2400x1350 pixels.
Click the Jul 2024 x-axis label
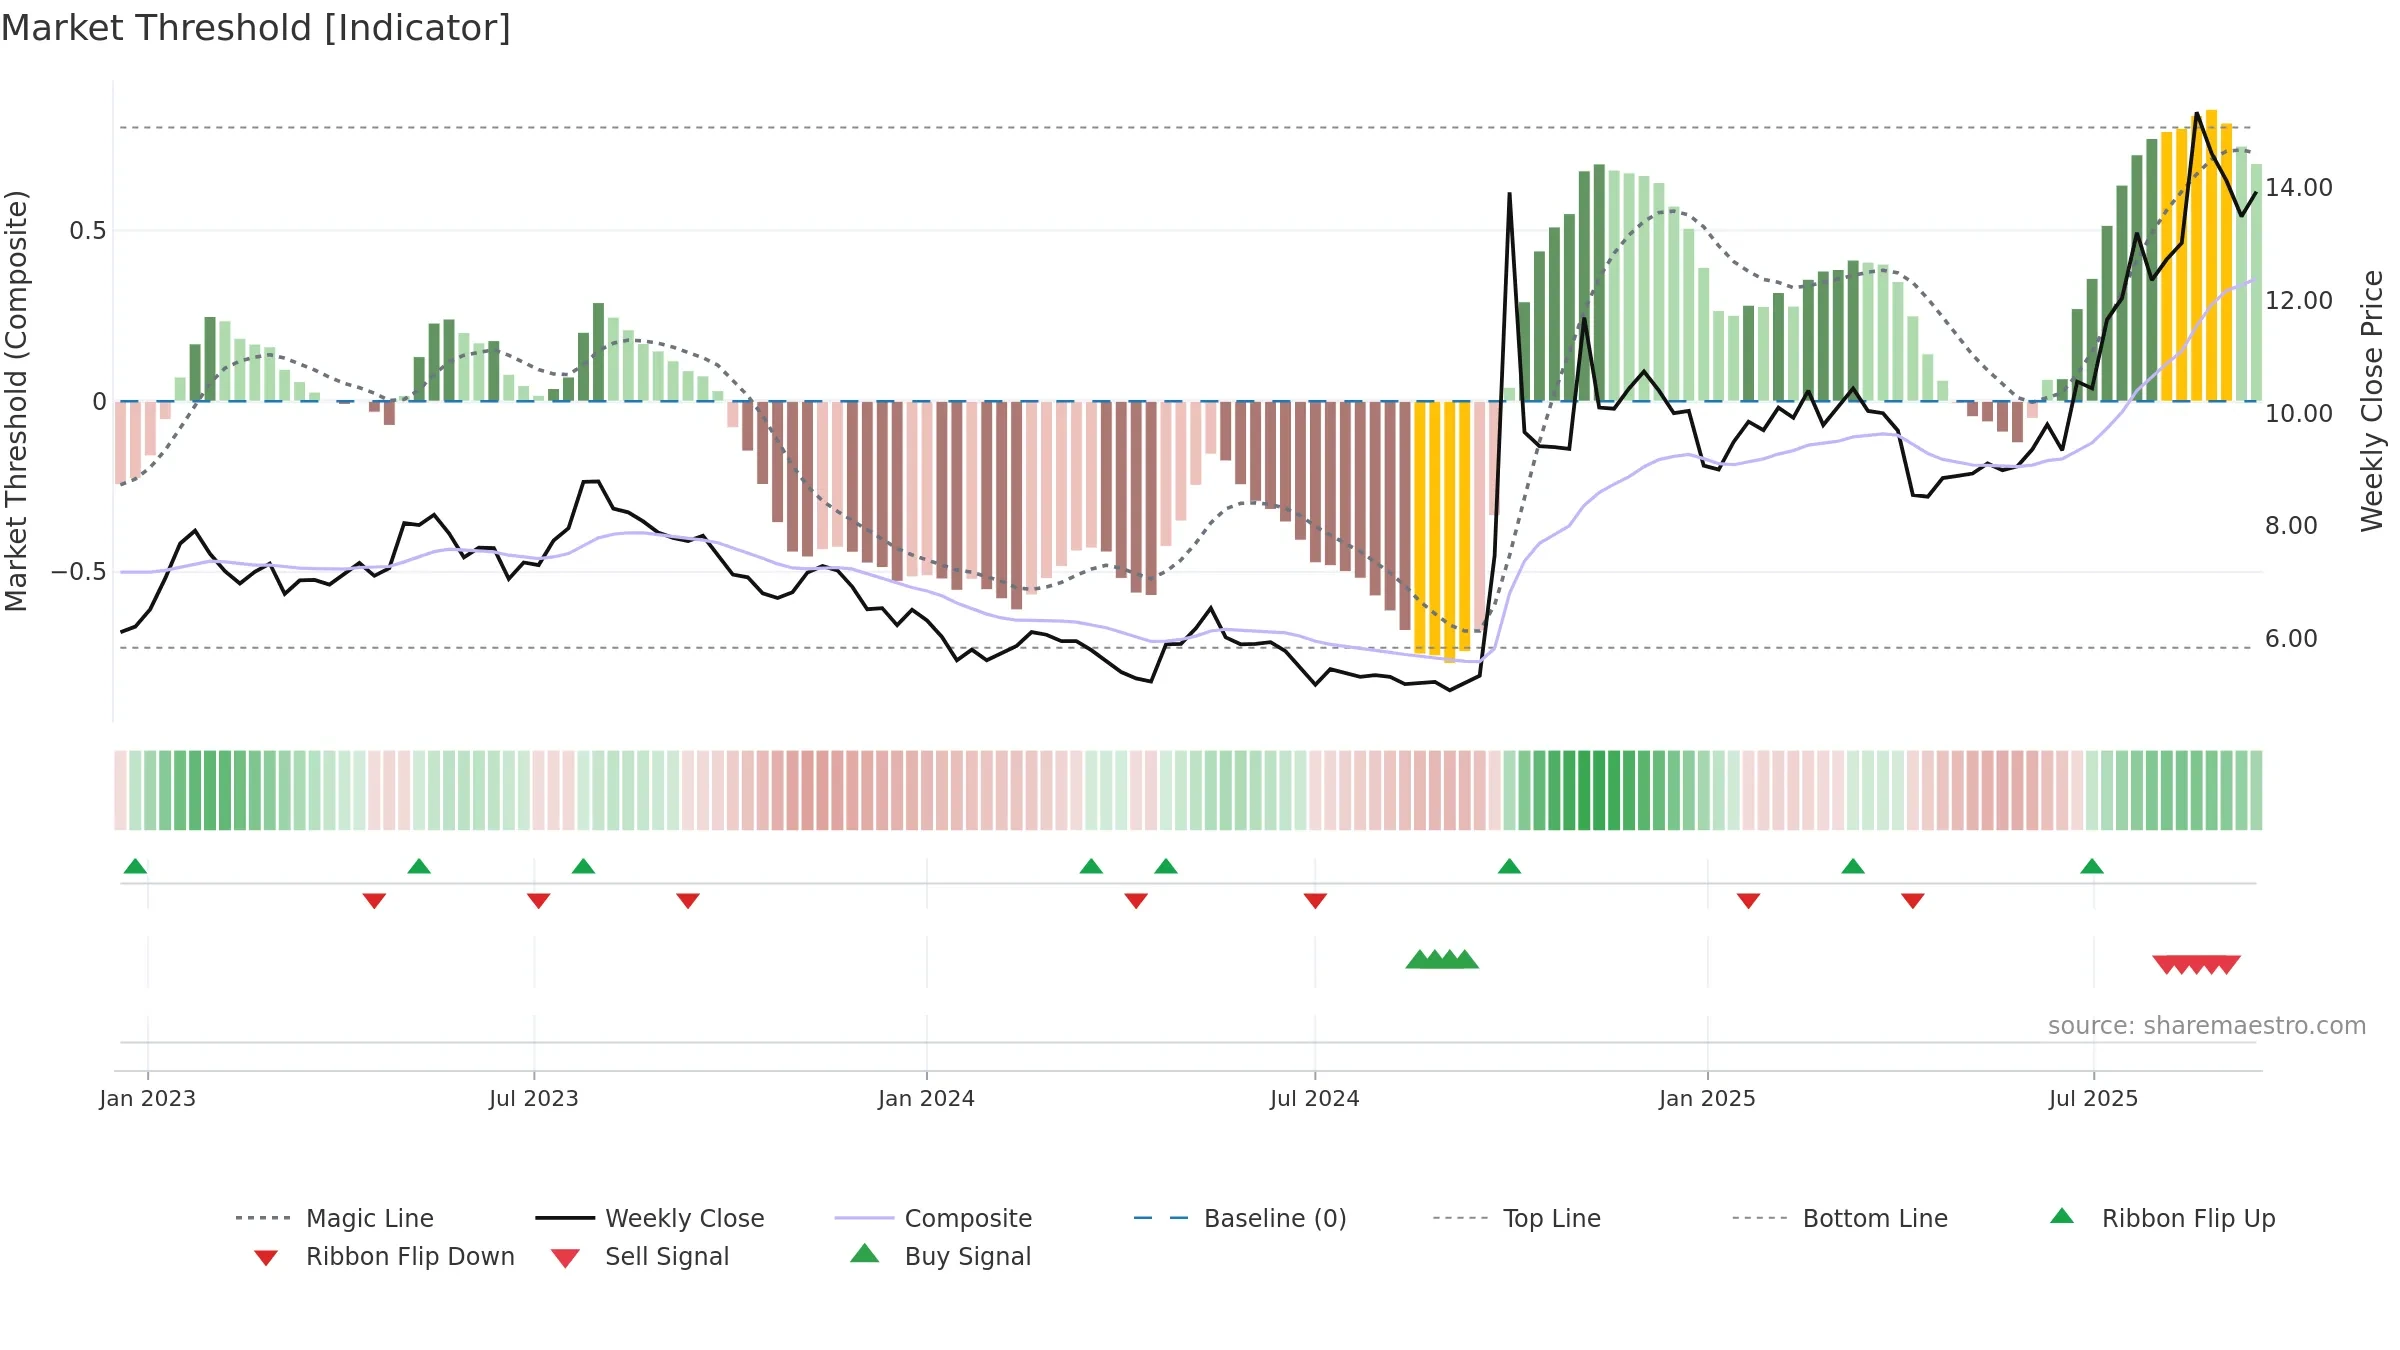coord(1315,1098)
